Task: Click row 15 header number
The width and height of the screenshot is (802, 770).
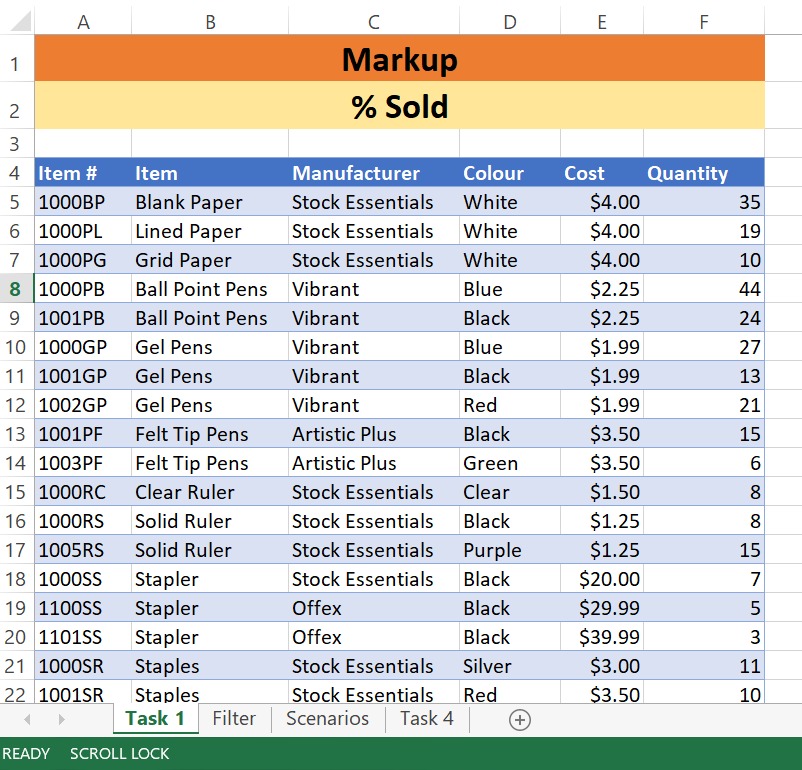Action: pos(16,493)
